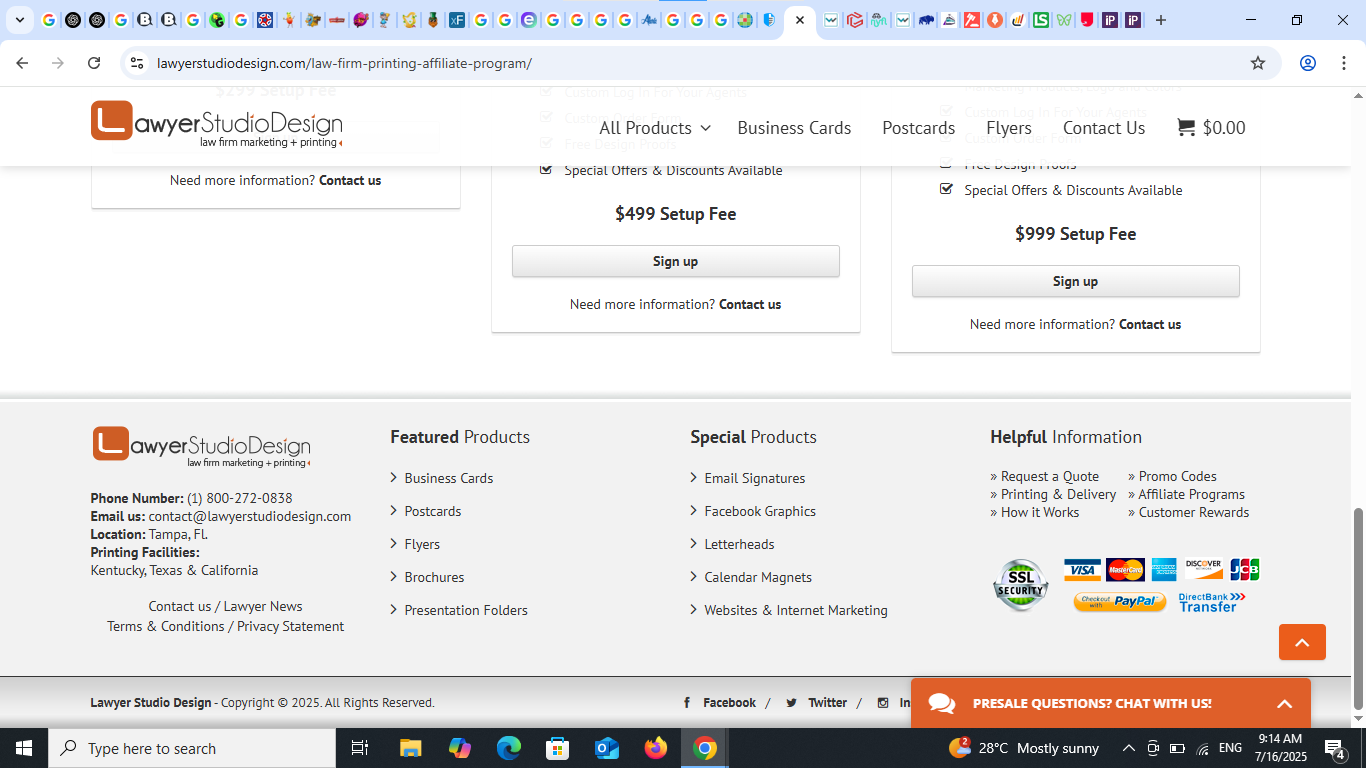Click Sign up under $999 Setup Fee
The width and height of the screenshot is (1366, 768).
1075,281
